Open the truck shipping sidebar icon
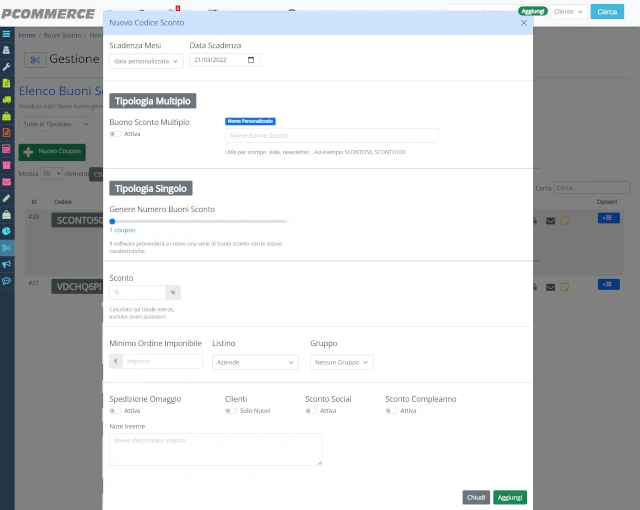 click(7, 100)
